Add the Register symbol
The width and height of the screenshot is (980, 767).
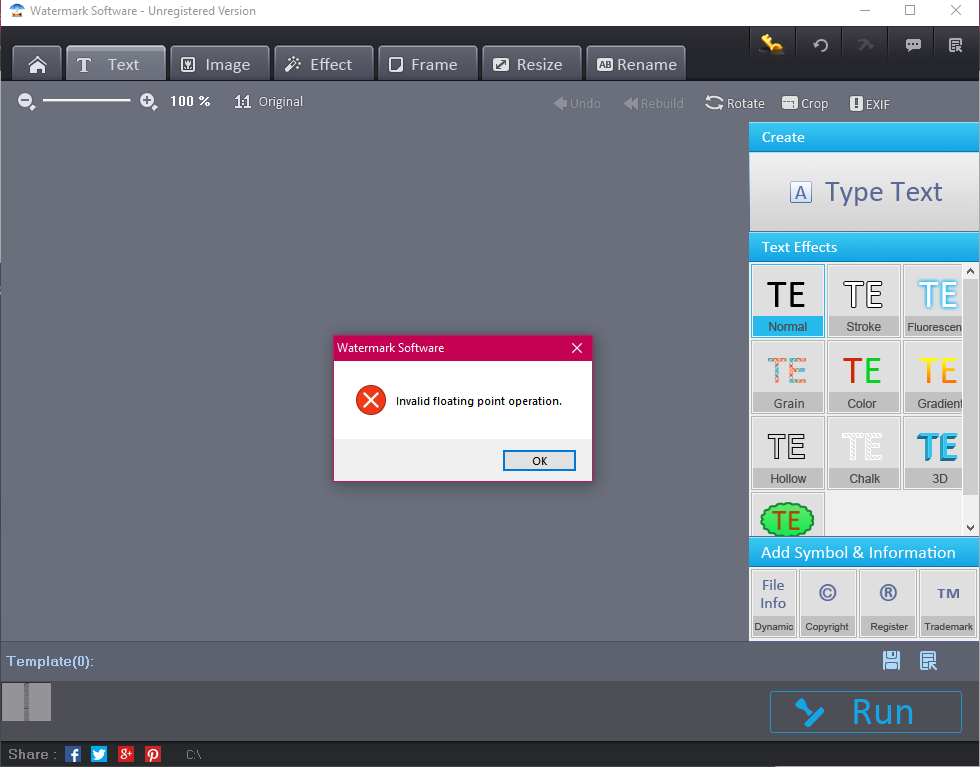(888, 603)
